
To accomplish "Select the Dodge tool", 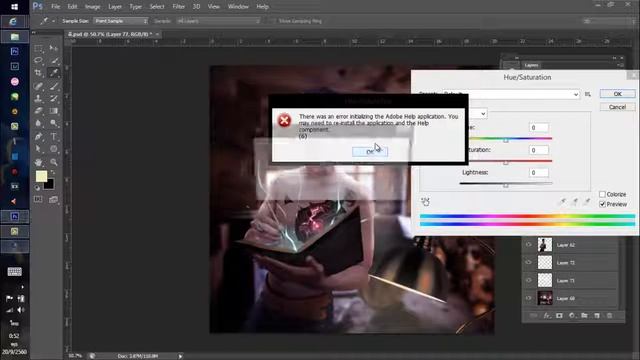I will pyautogui.click(x=53, y=123).
